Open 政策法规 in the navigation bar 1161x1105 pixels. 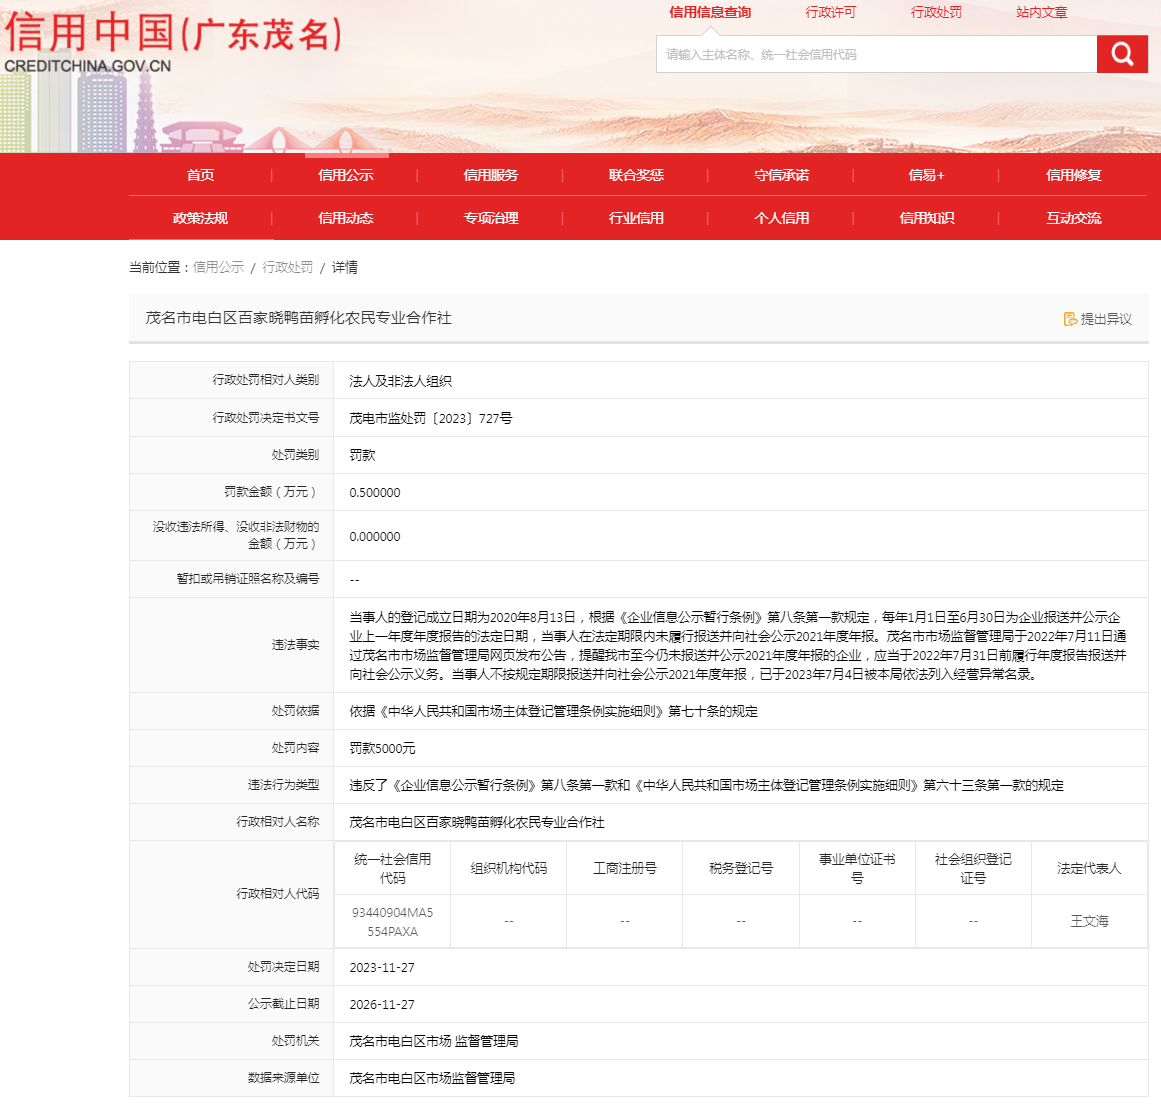click(200, 218)
